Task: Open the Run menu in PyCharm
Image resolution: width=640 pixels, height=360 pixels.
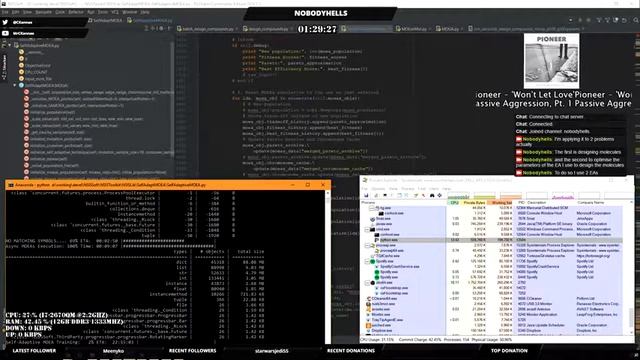Action: click(91, 12)
